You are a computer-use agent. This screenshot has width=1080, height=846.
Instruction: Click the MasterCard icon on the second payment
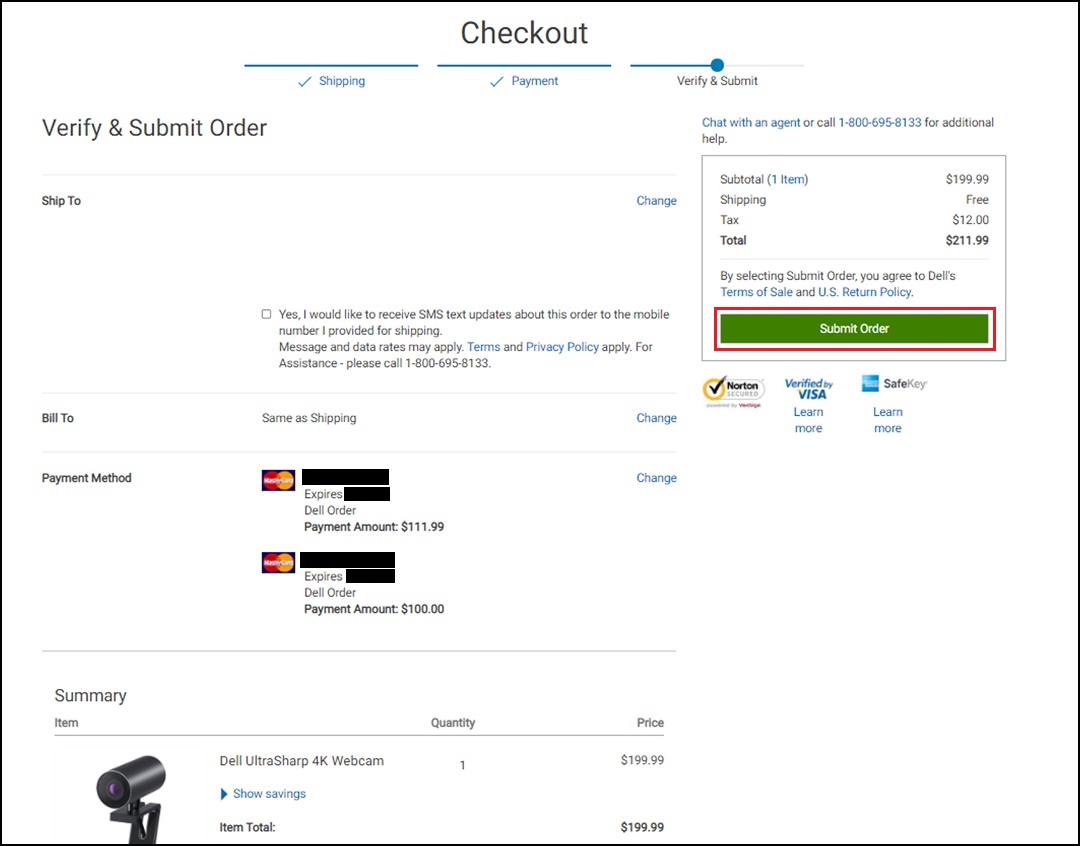[x=277, y=562]
